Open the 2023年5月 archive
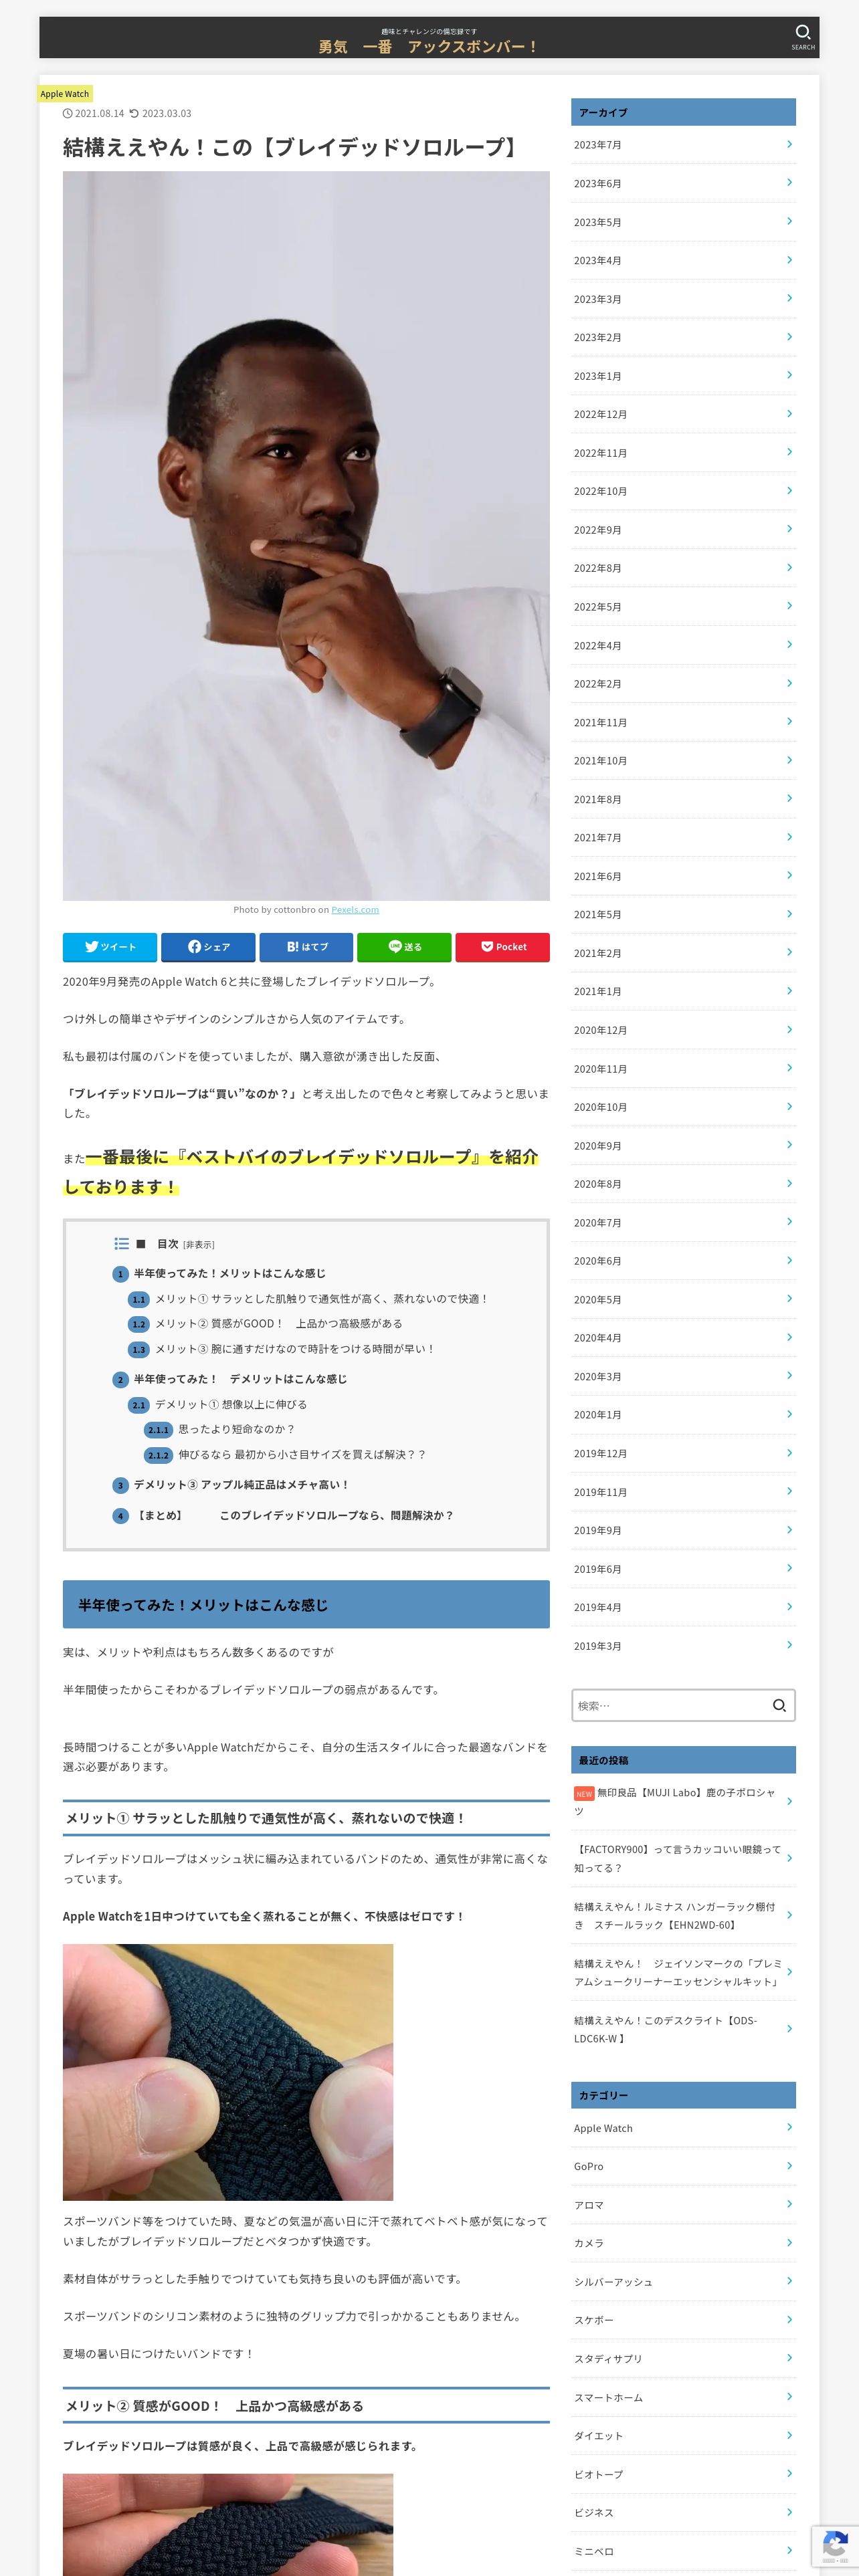 pyautogui.click(x=683, y=222)
